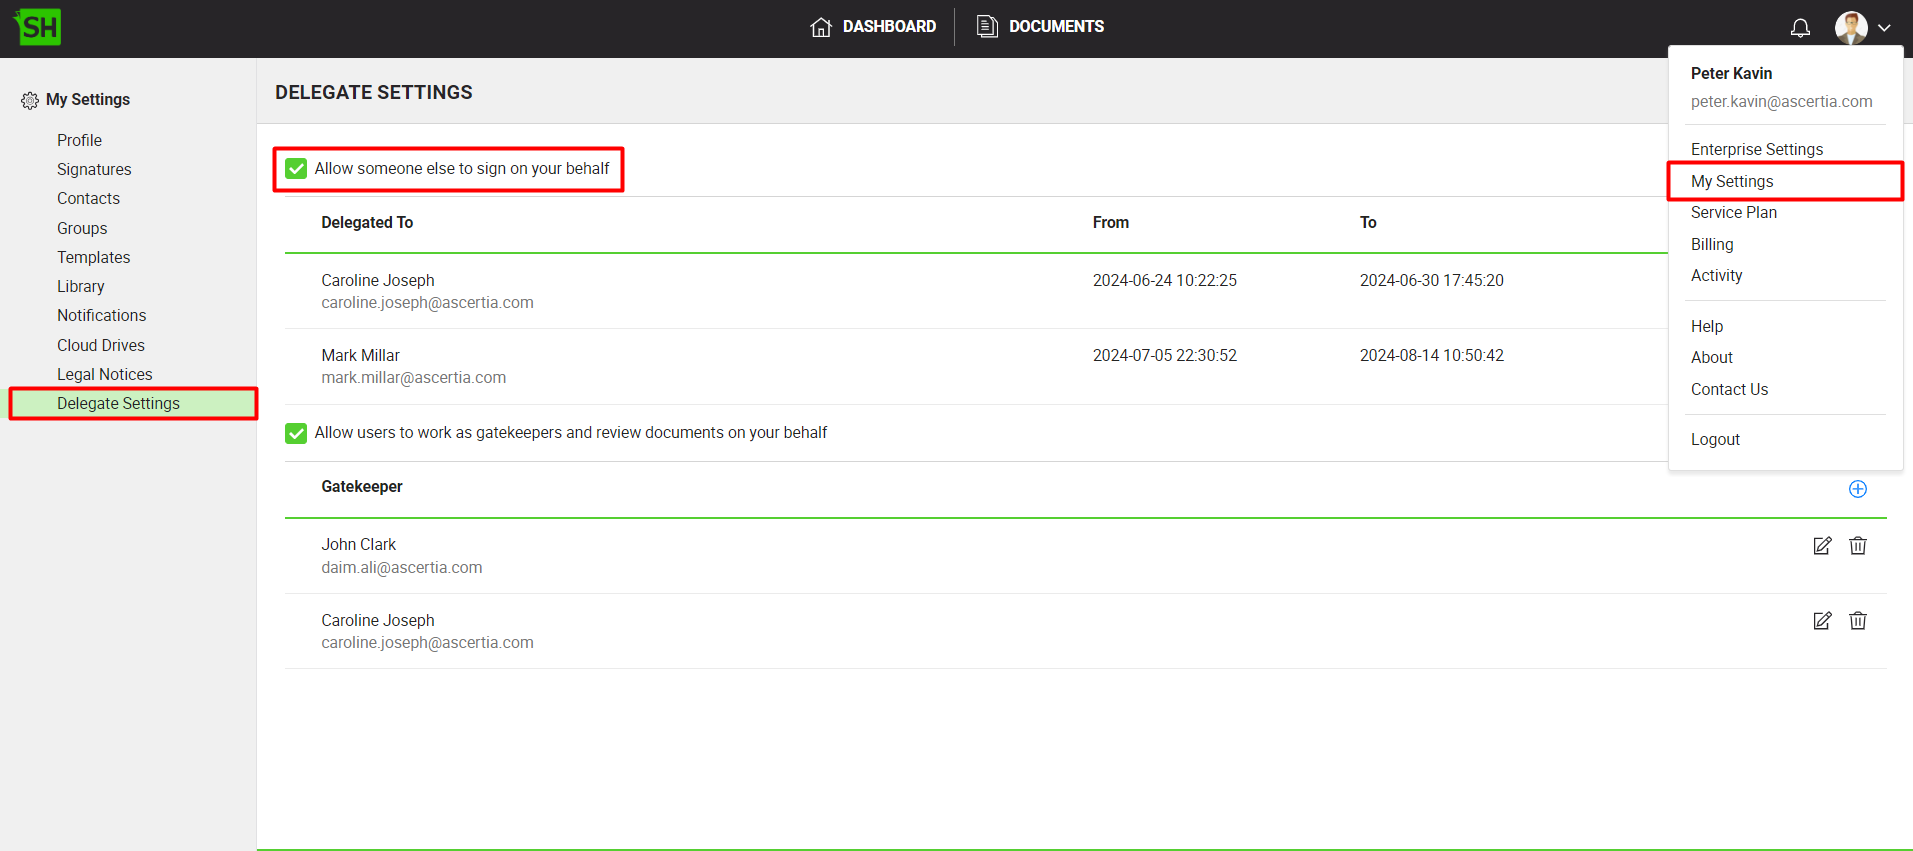The width and height of the screenshot is (1913, 851).
Task: Log out via the Logout option
Action: tap(1715, 440)
